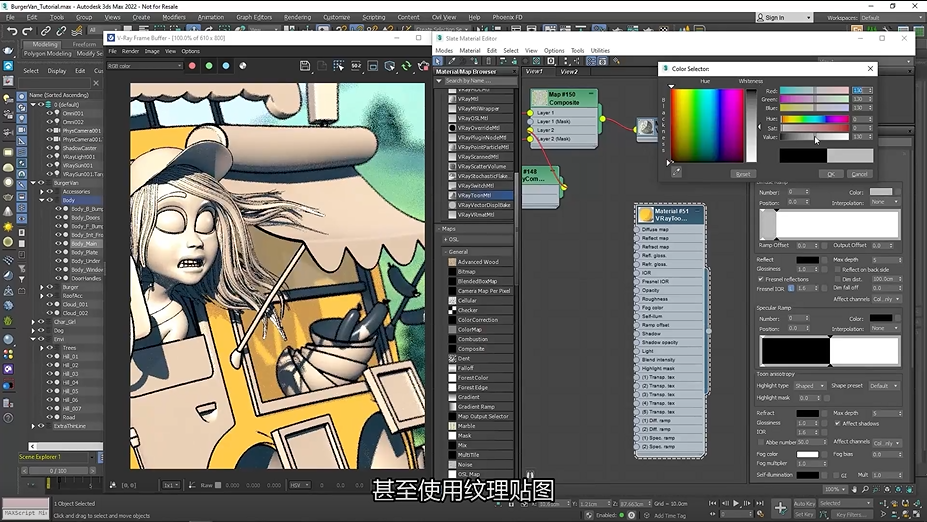Save the rendered image in Frame Buffer
Image resolution: width=927 pixels, height=522 pixels.
tap(304, 66)
